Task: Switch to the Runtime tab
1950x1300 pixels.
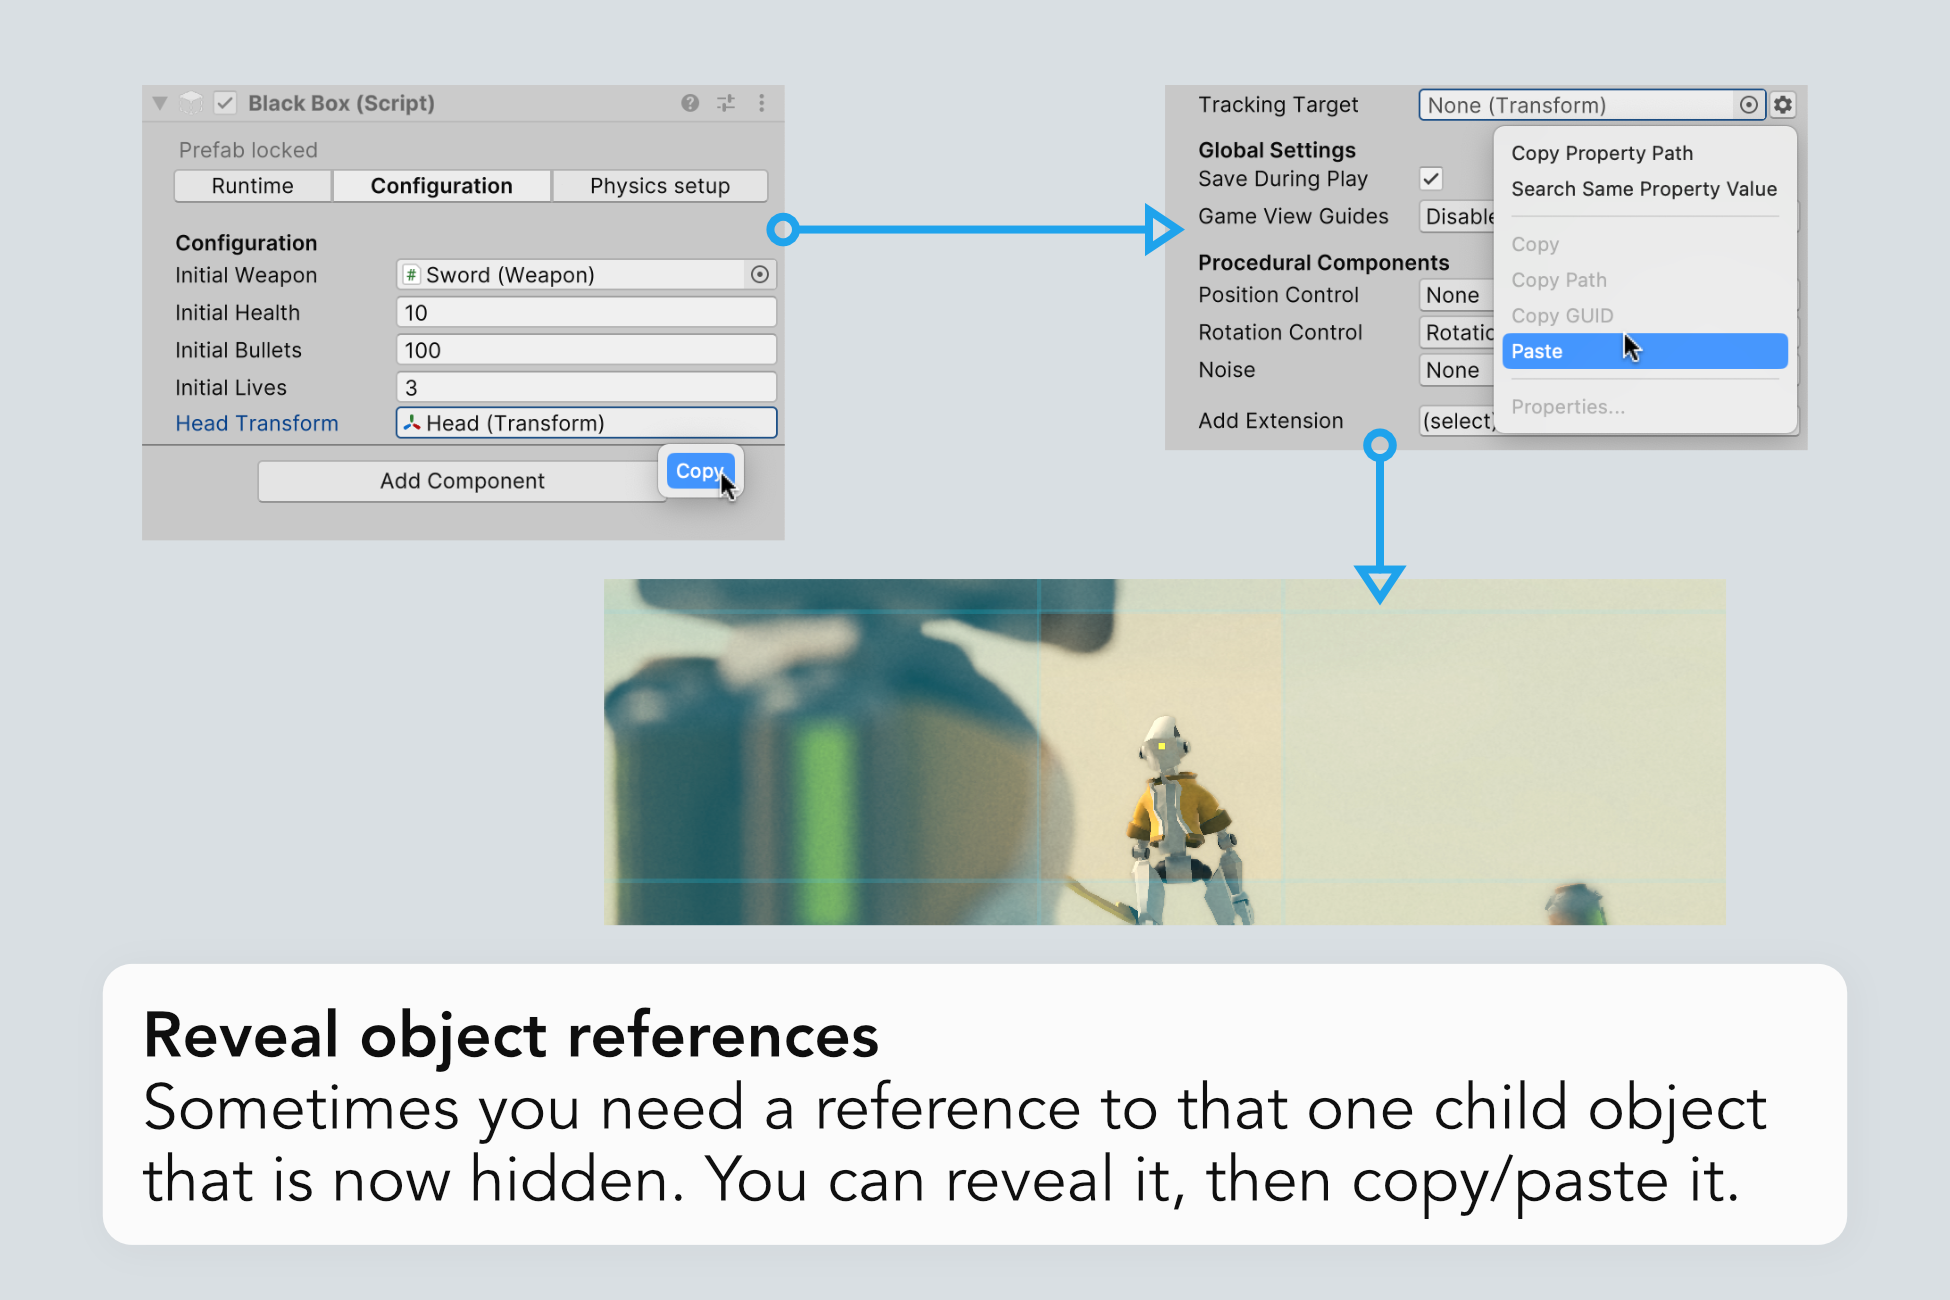Action: coord(252,186)
